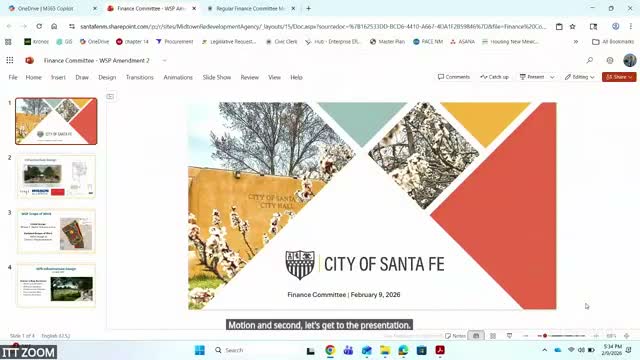
Task: Open the Animations ribbon tab
Action: (178, 77)
